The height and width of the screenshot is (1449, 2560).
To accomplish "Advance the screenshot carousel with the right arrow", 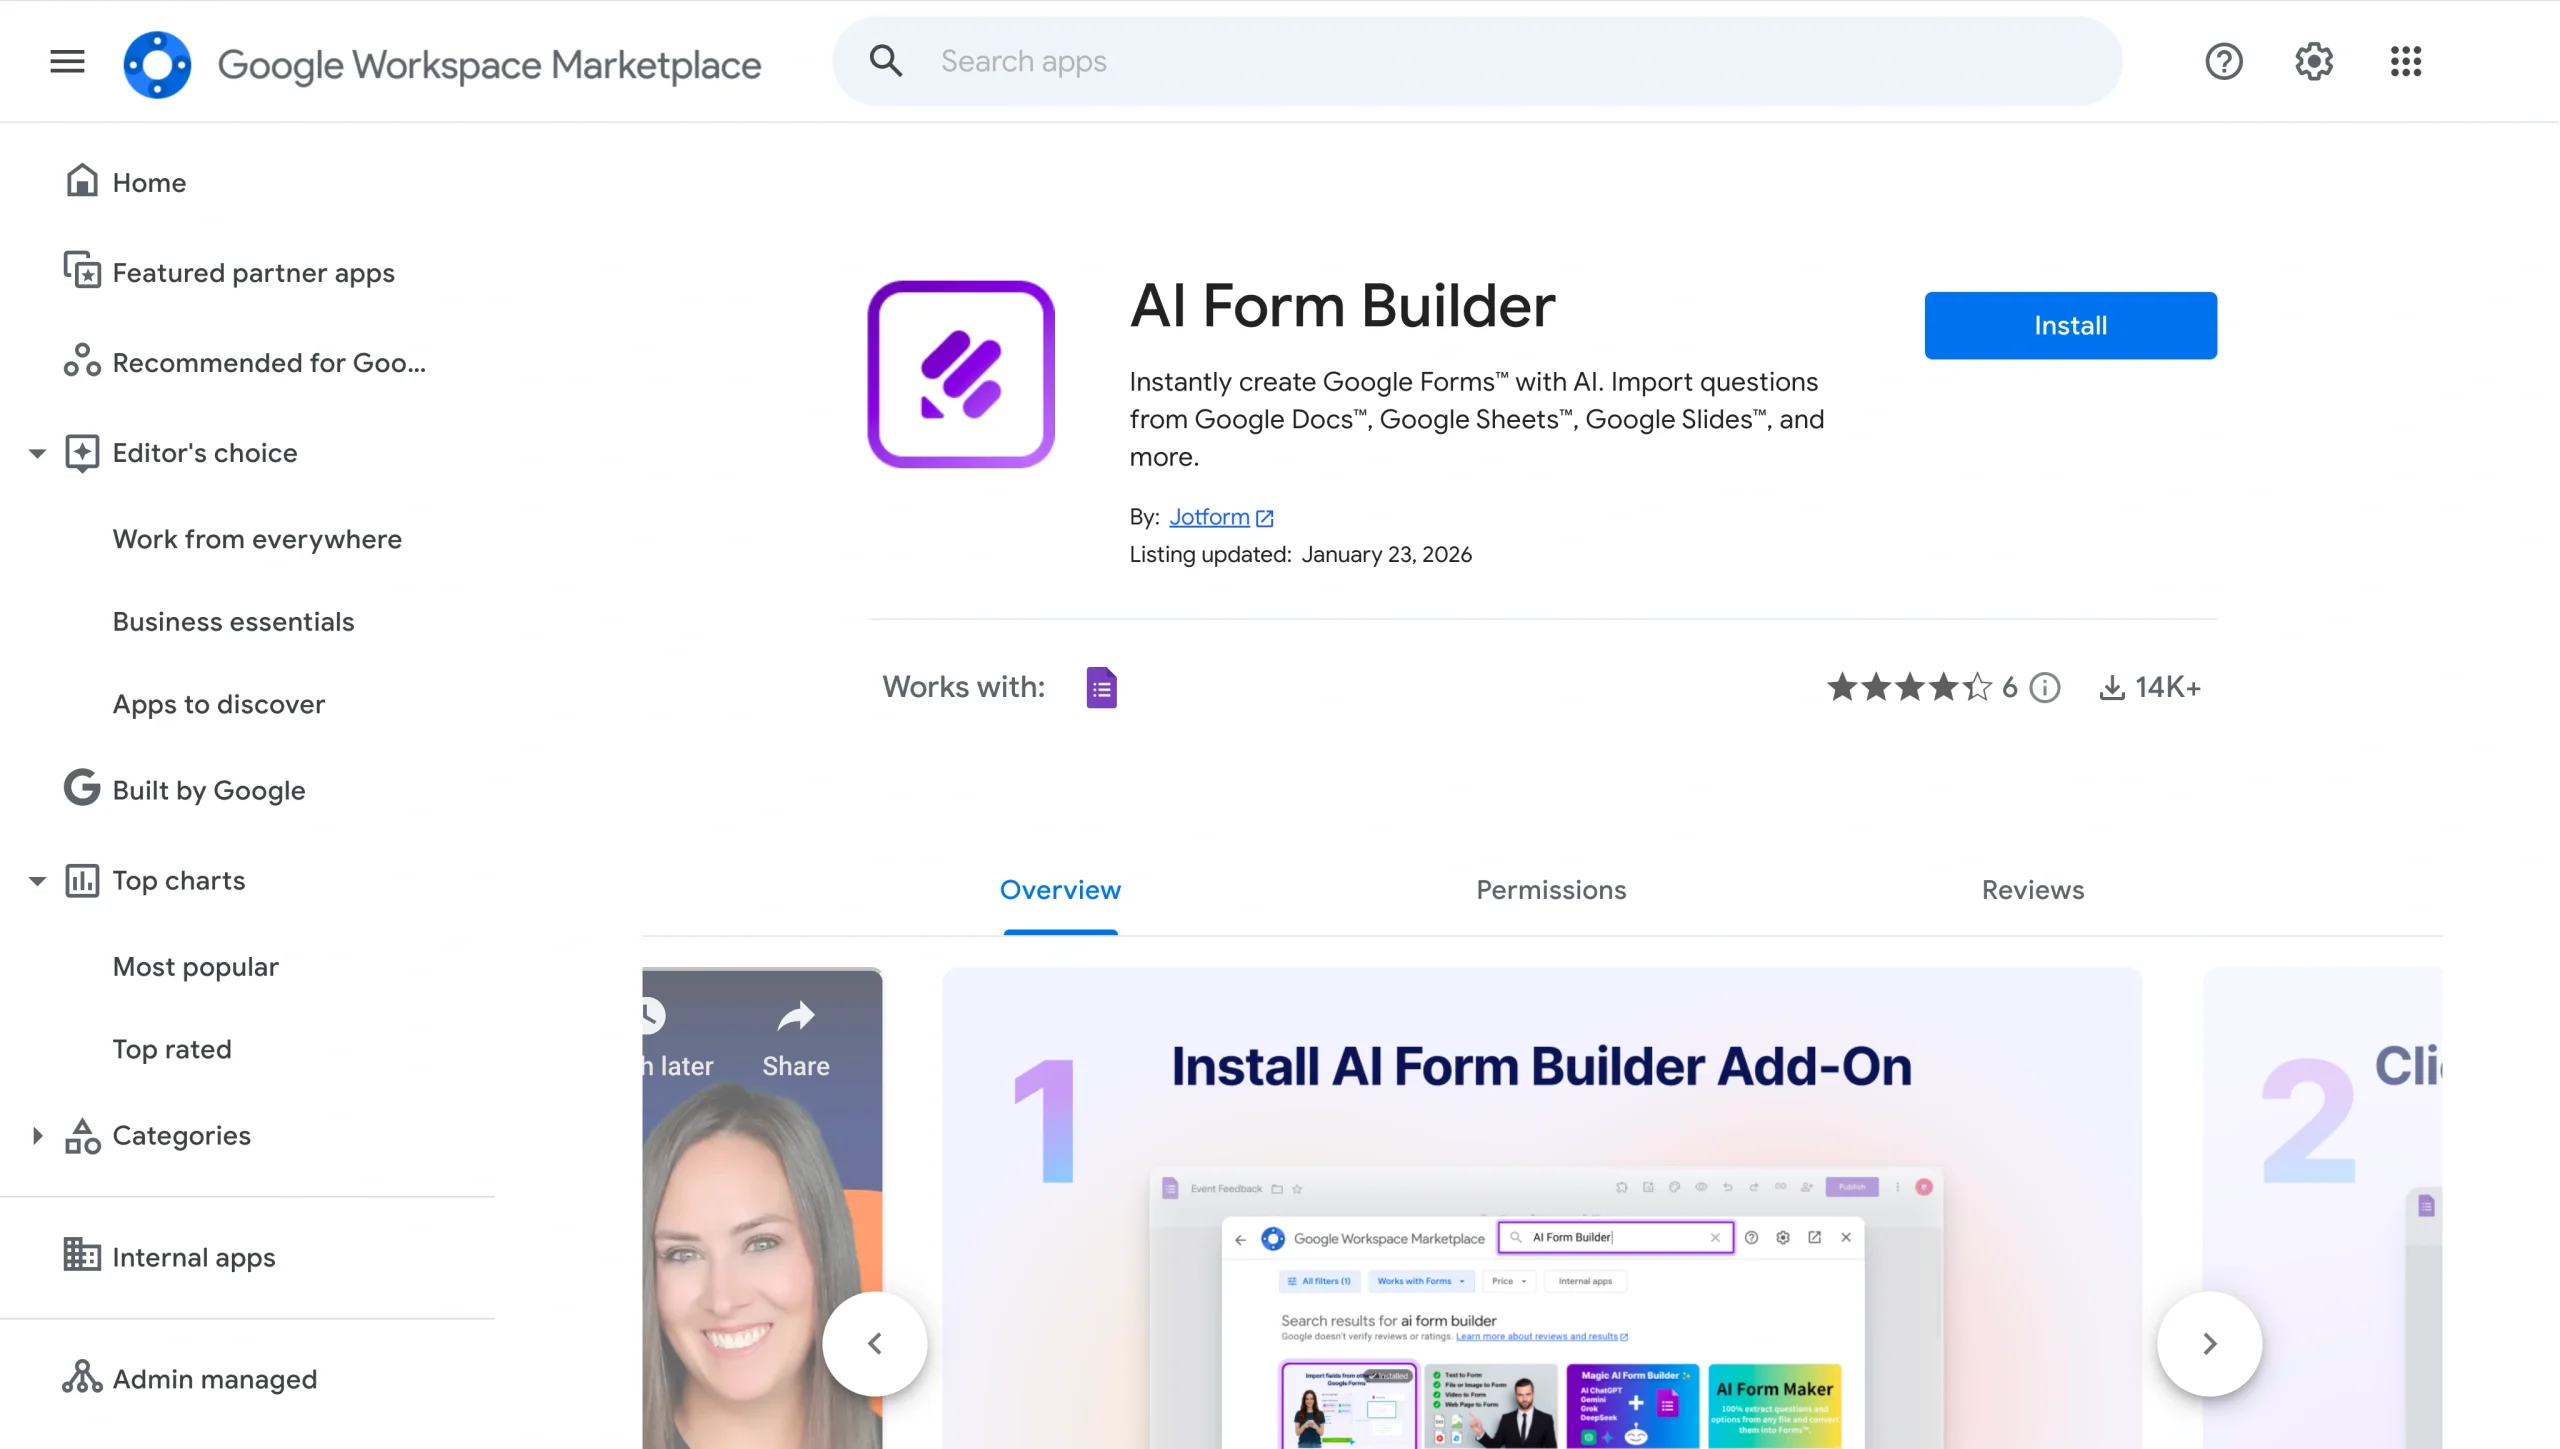I will click(2208, 1344).
